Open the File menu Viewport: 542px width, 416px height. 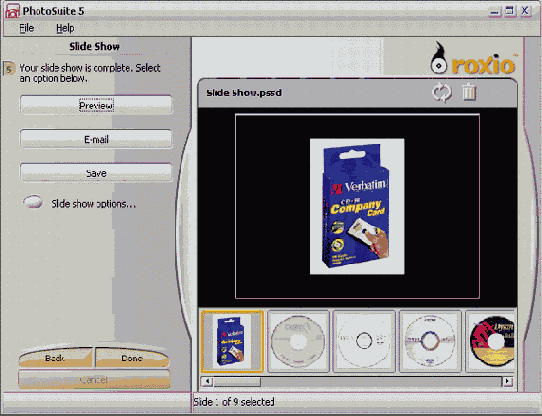point(27,28)
